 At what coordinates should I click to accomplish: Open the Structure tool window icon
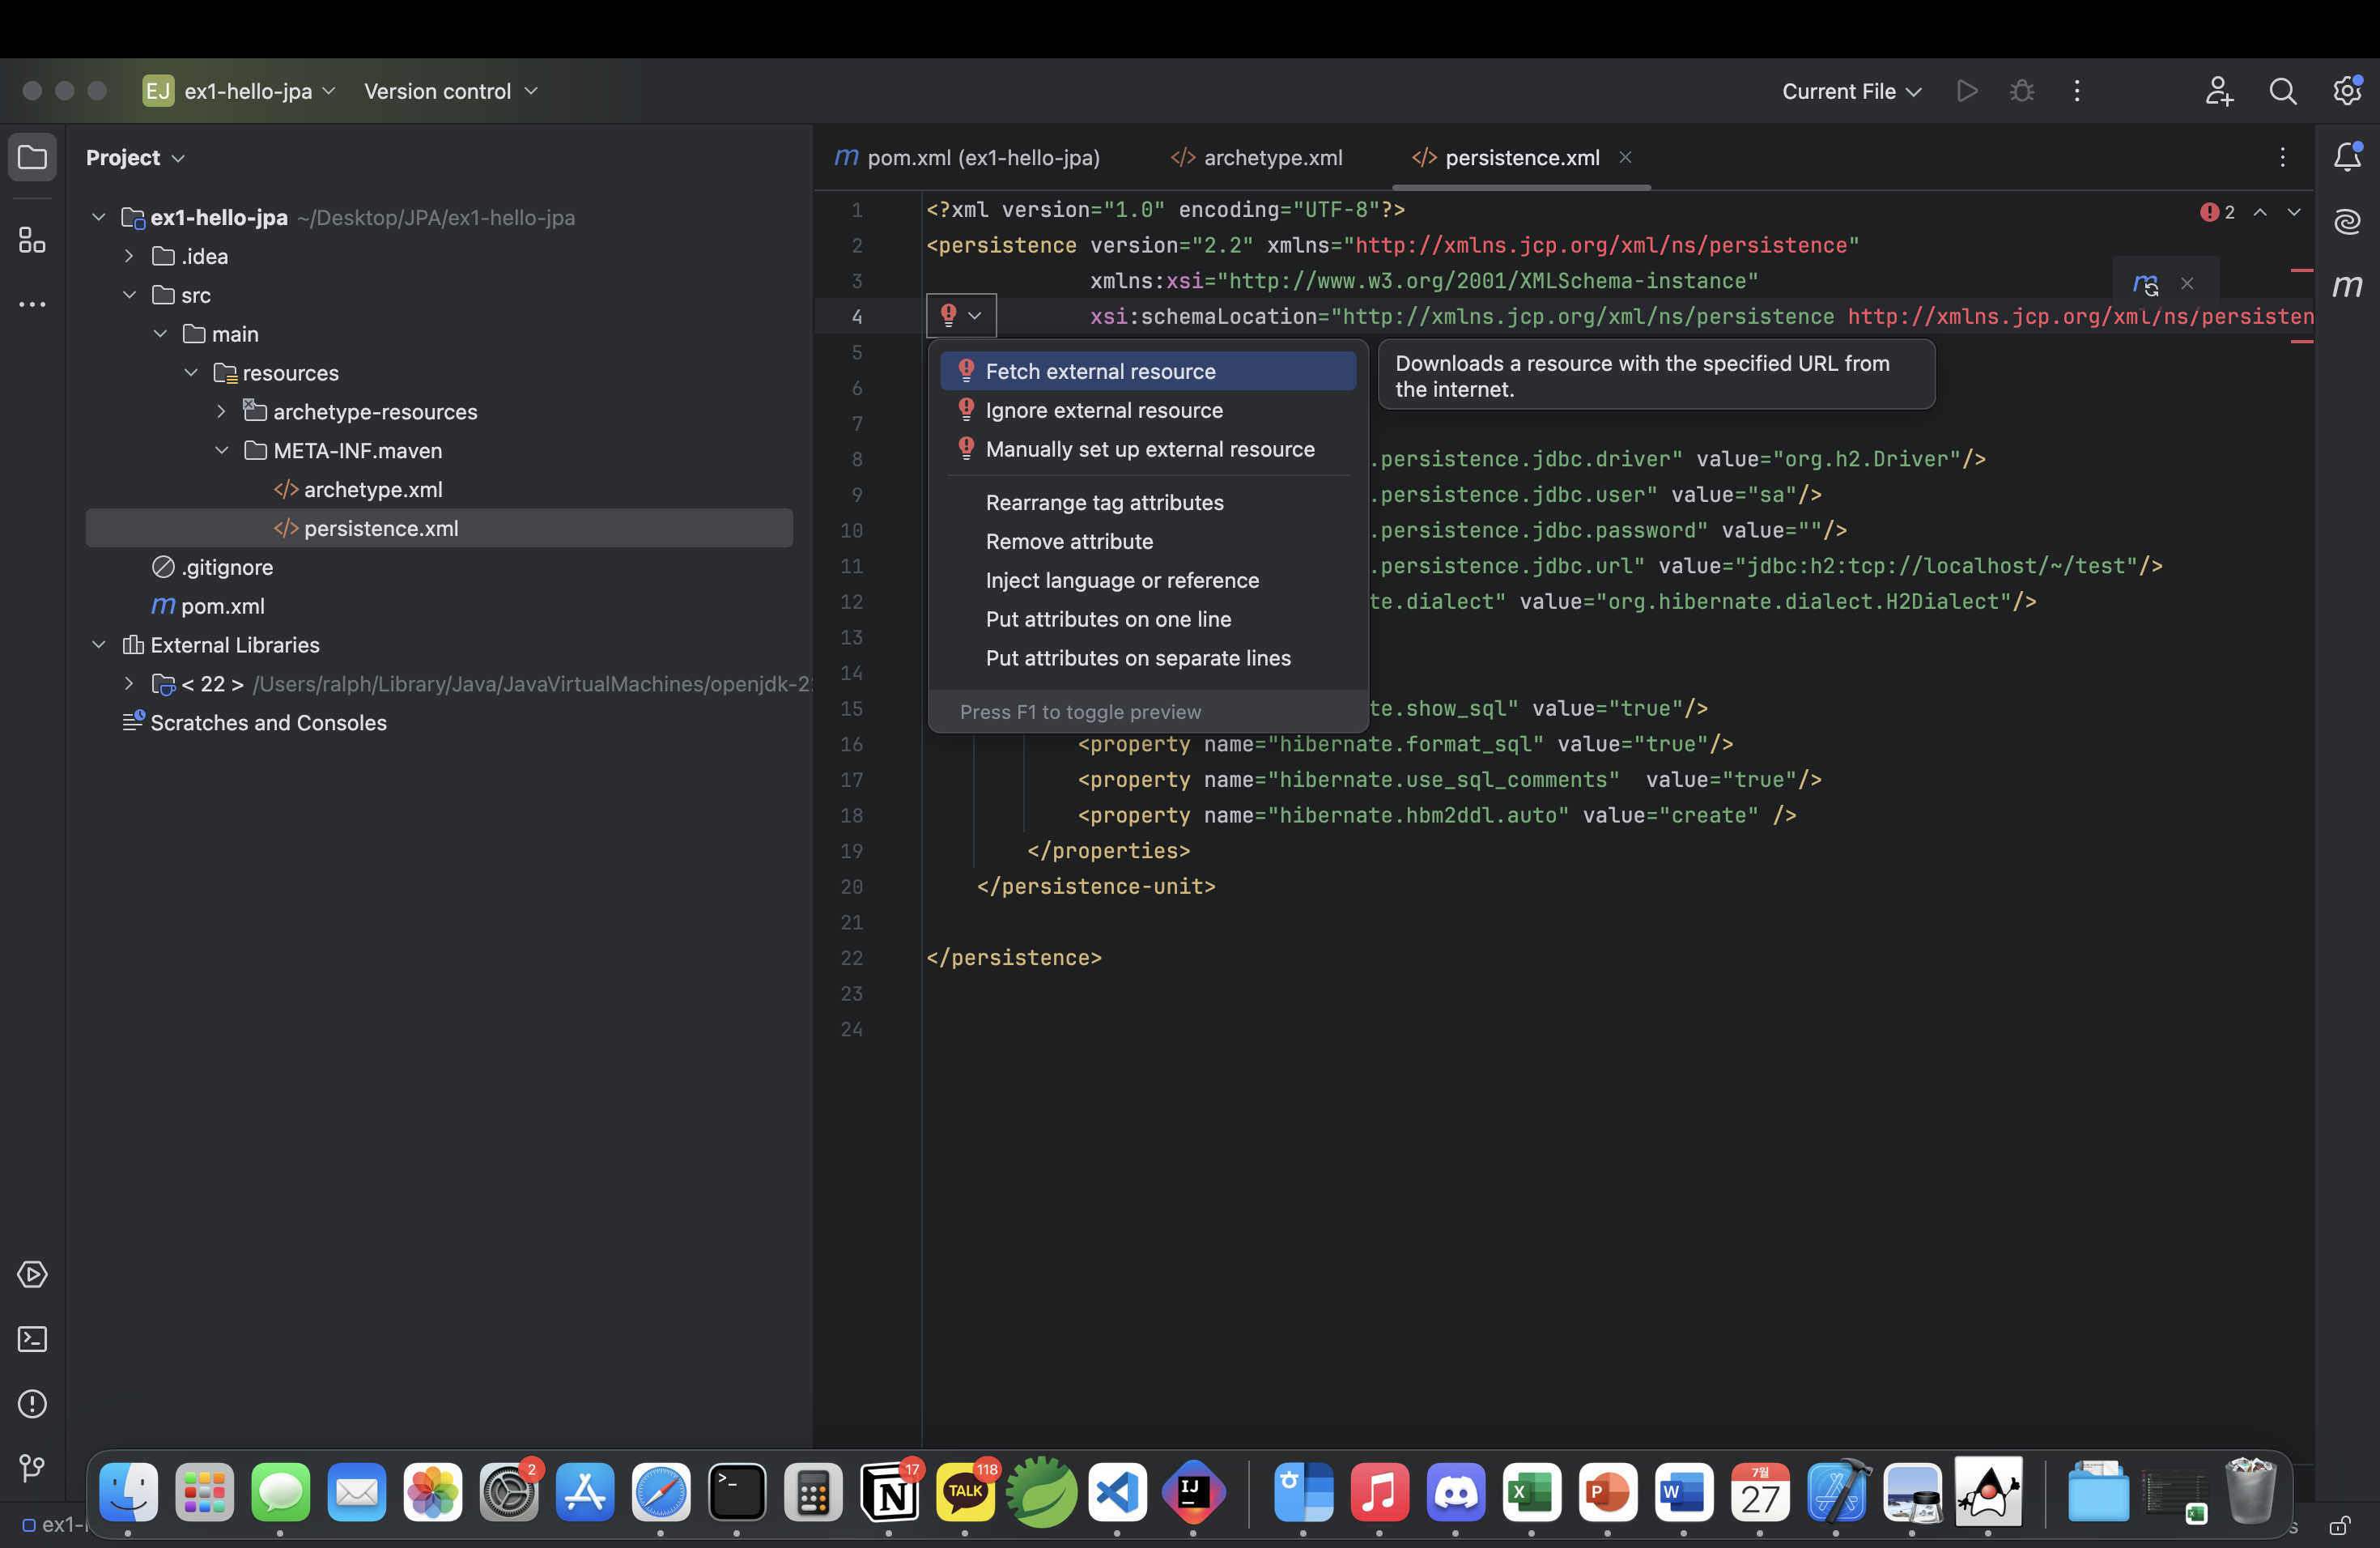[x=32, y=240]
